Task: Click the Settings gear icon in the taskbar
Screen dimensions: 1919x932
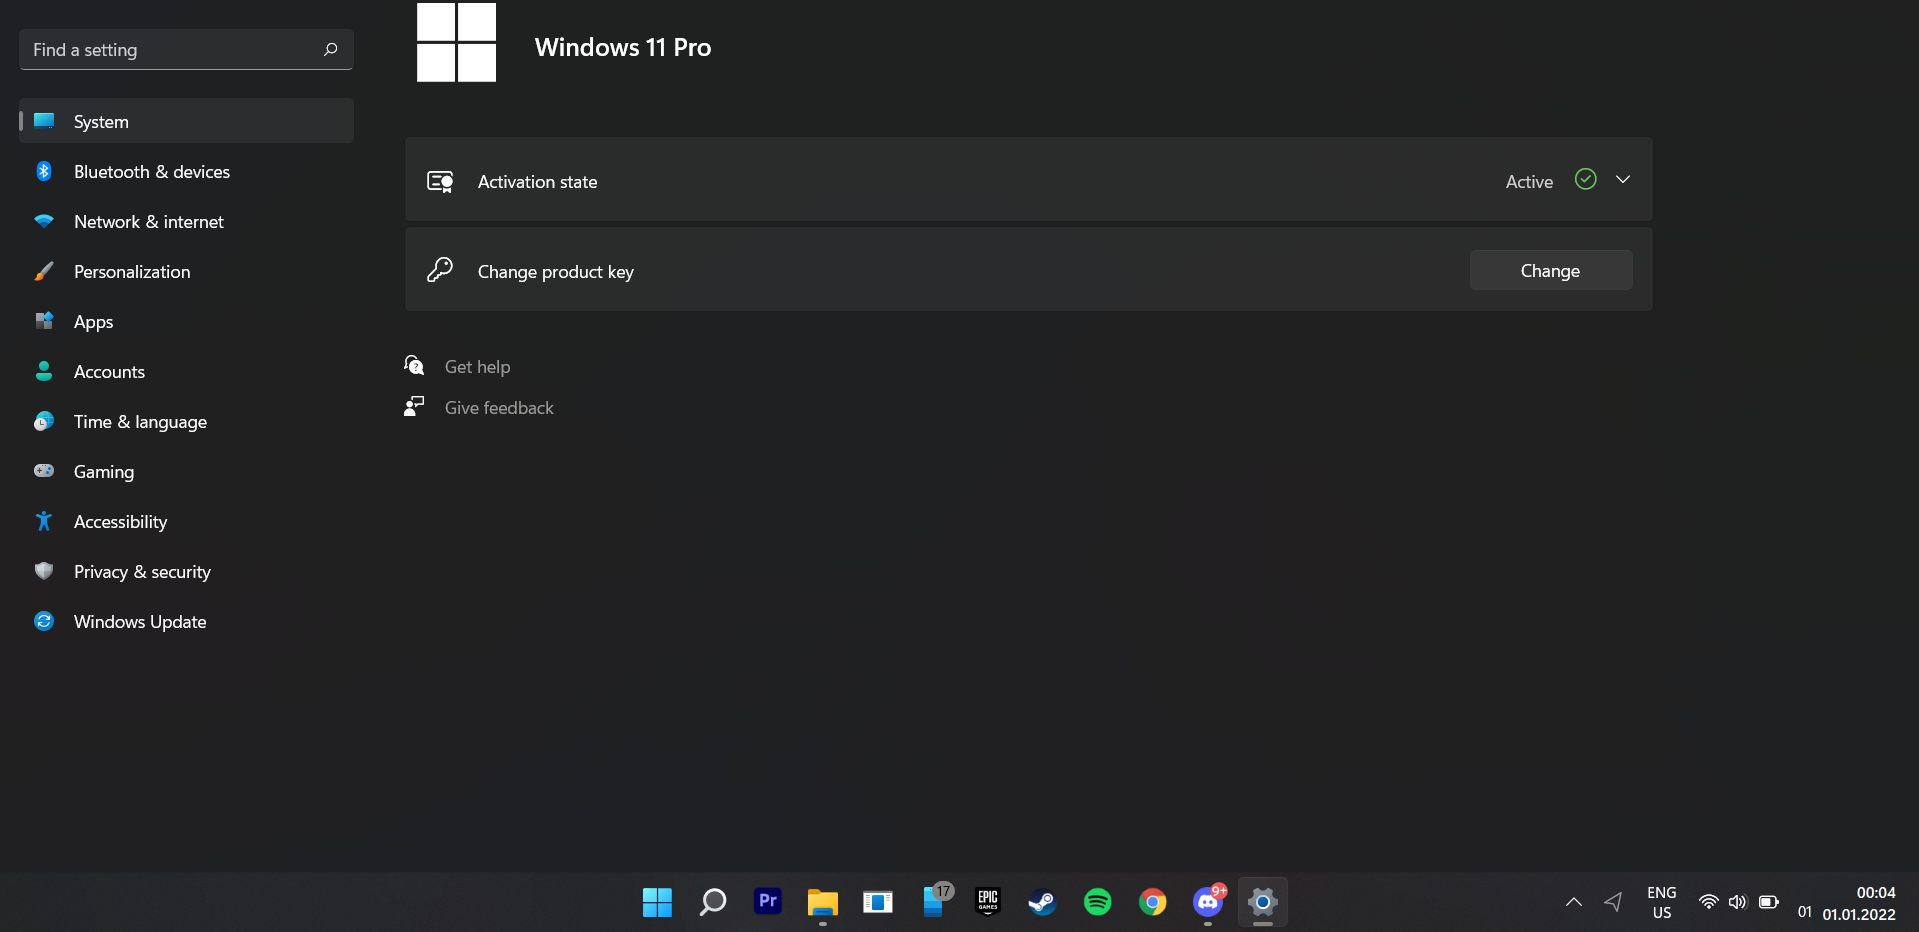Action: 1263,902
